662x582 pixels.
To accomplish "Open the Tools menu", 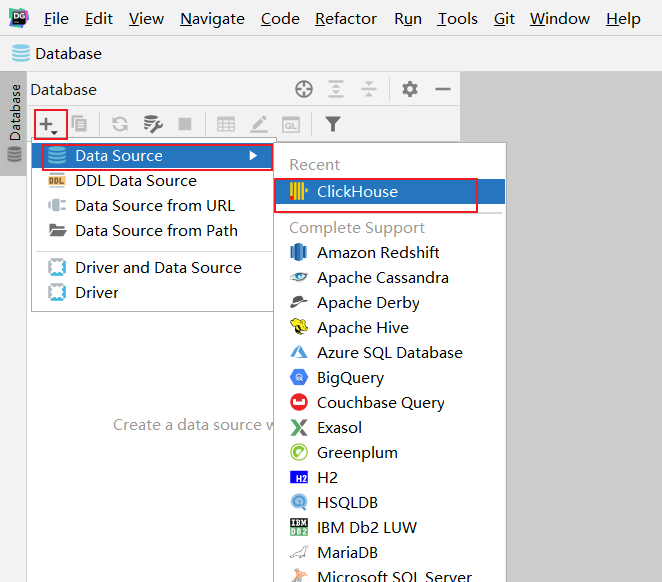I will pos(457,19).
